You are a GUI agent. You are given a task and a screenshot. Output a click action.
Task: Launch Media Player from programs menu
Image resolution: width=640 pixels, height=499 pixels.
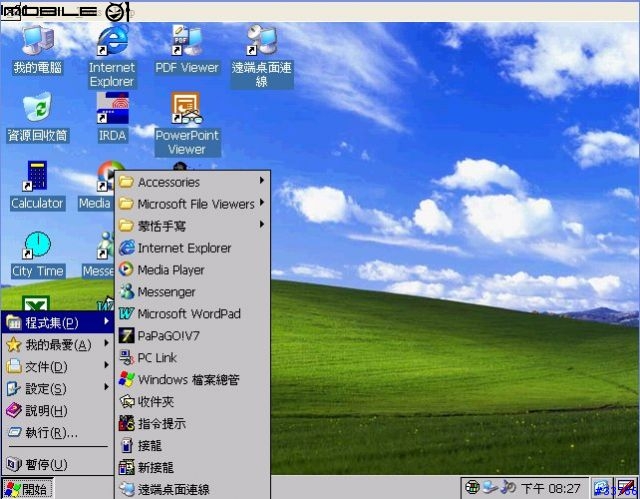(192, 270)
